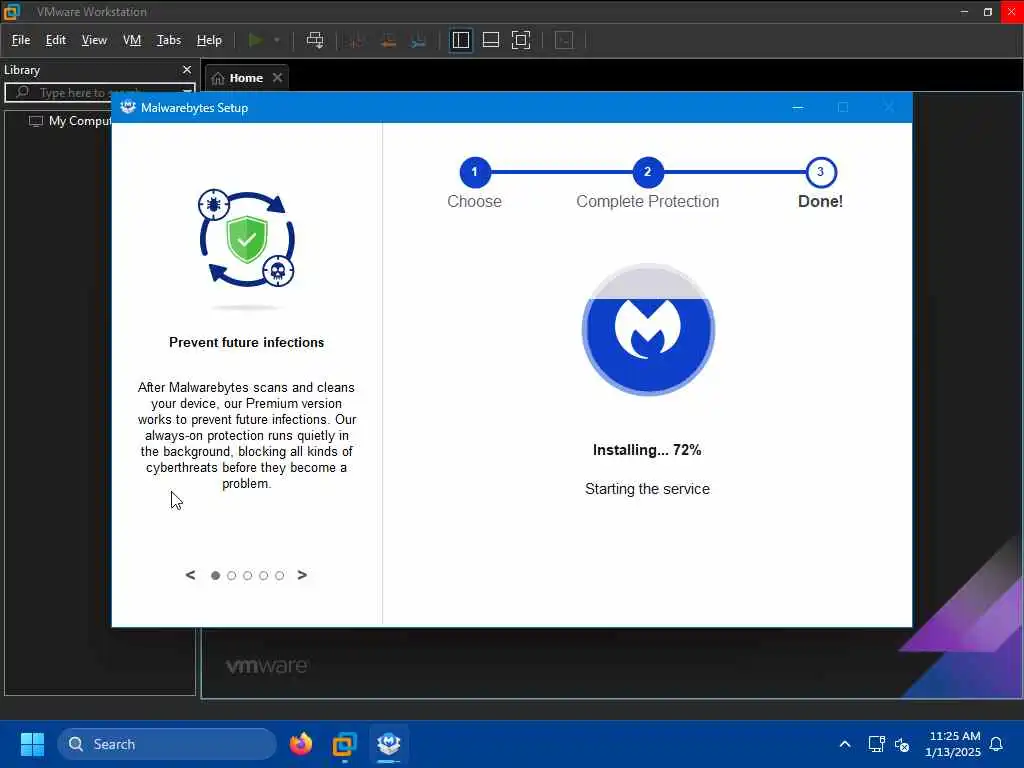Select the third carousel dot
Screen dimensions: 1024x768
pos(248,575)
